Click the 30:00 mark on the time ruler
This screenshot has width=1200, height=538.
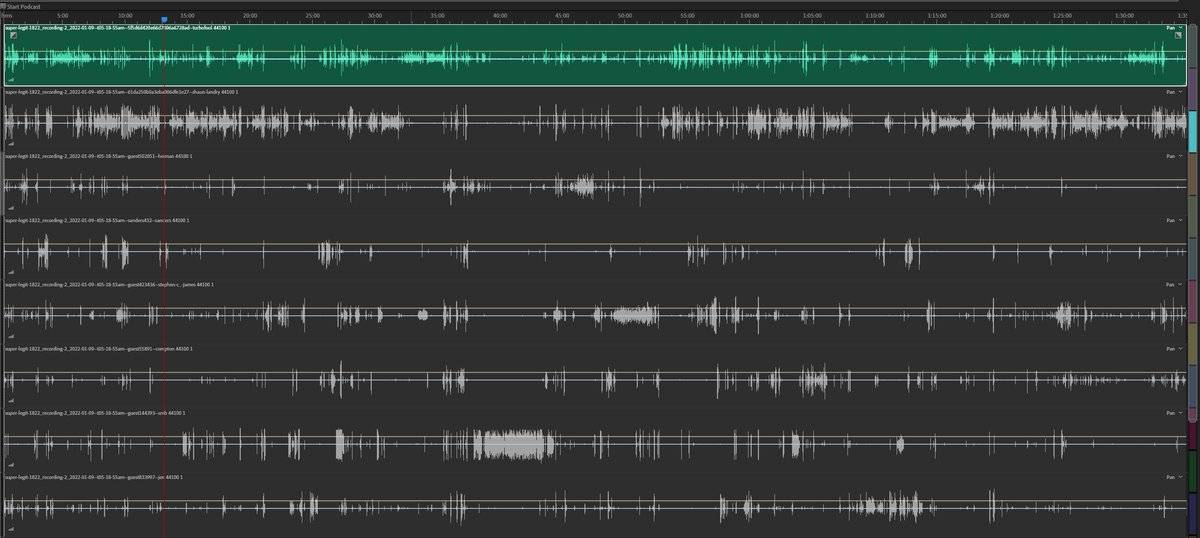point(375,15)
